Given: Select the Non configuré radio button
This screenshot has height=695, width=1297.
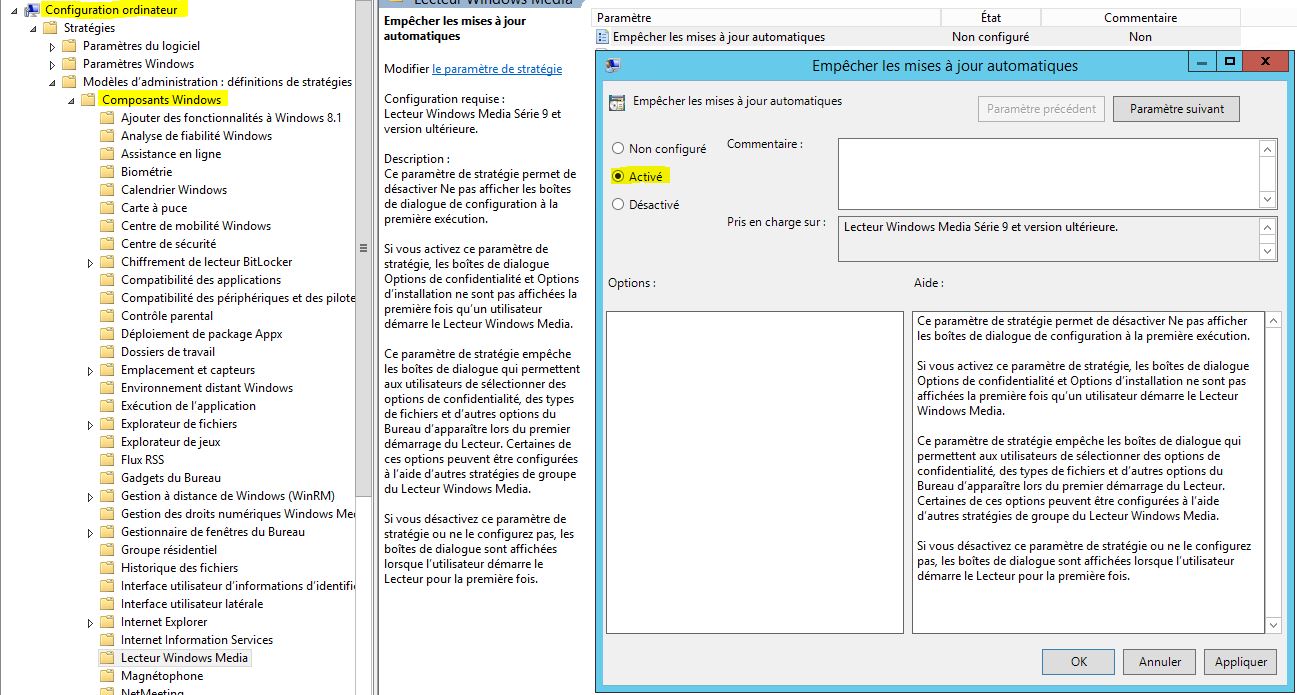Looking at the screenshot, I should (618, 148).
